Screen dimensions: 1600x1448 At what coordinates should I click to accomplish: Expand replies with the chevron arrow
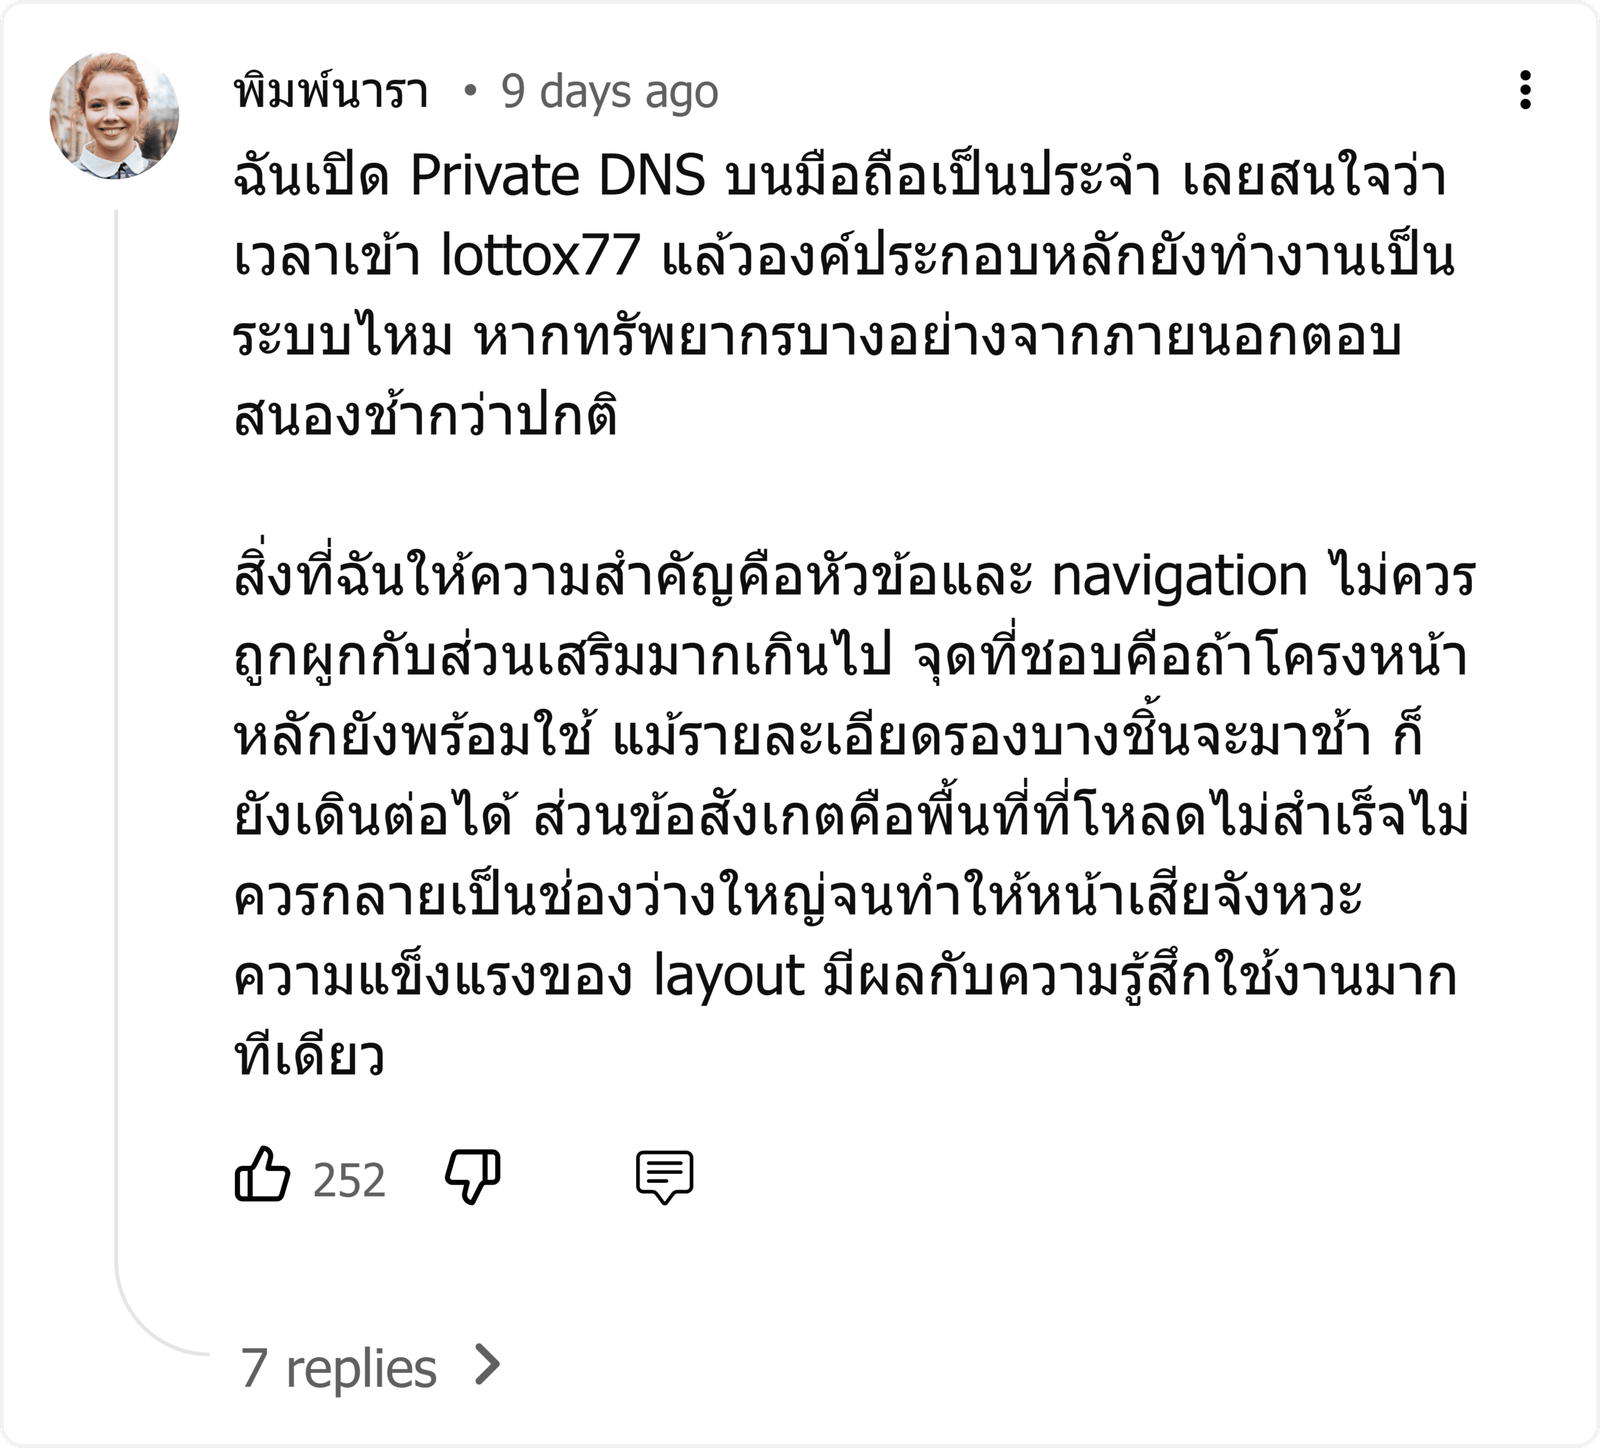487,1365
